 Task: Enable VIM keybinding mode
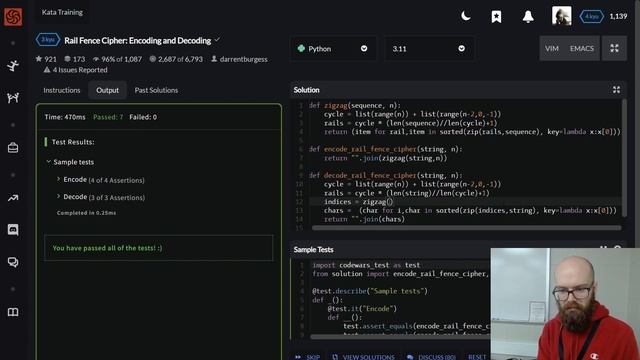(551, 49)
